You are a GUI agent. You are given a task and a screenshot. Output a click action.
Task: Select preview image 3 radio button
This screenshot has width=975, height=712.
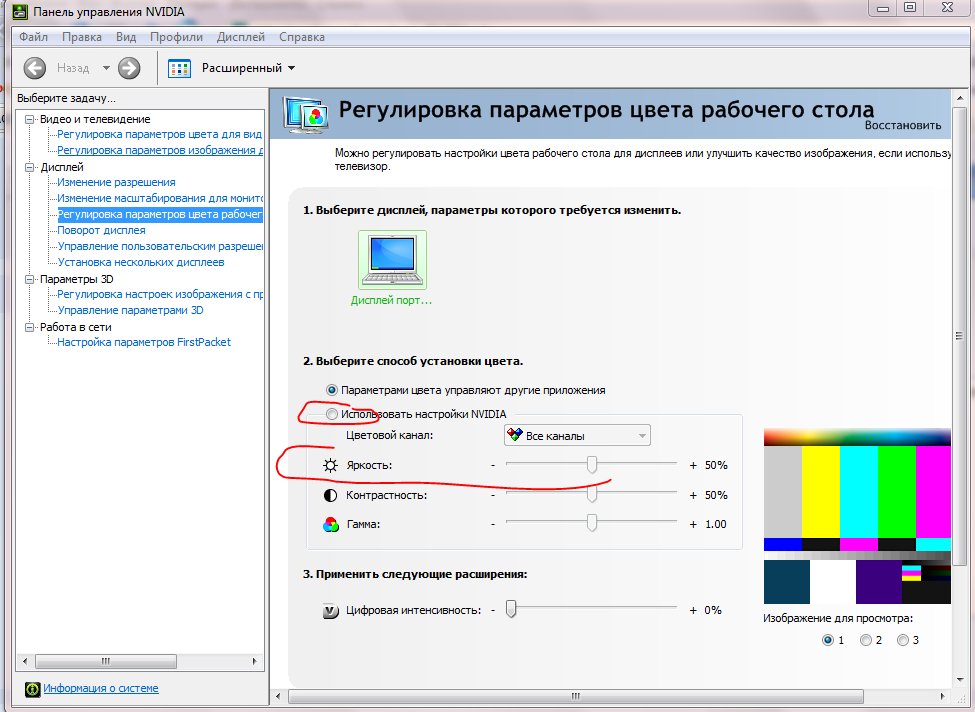(x=903, y=640)
